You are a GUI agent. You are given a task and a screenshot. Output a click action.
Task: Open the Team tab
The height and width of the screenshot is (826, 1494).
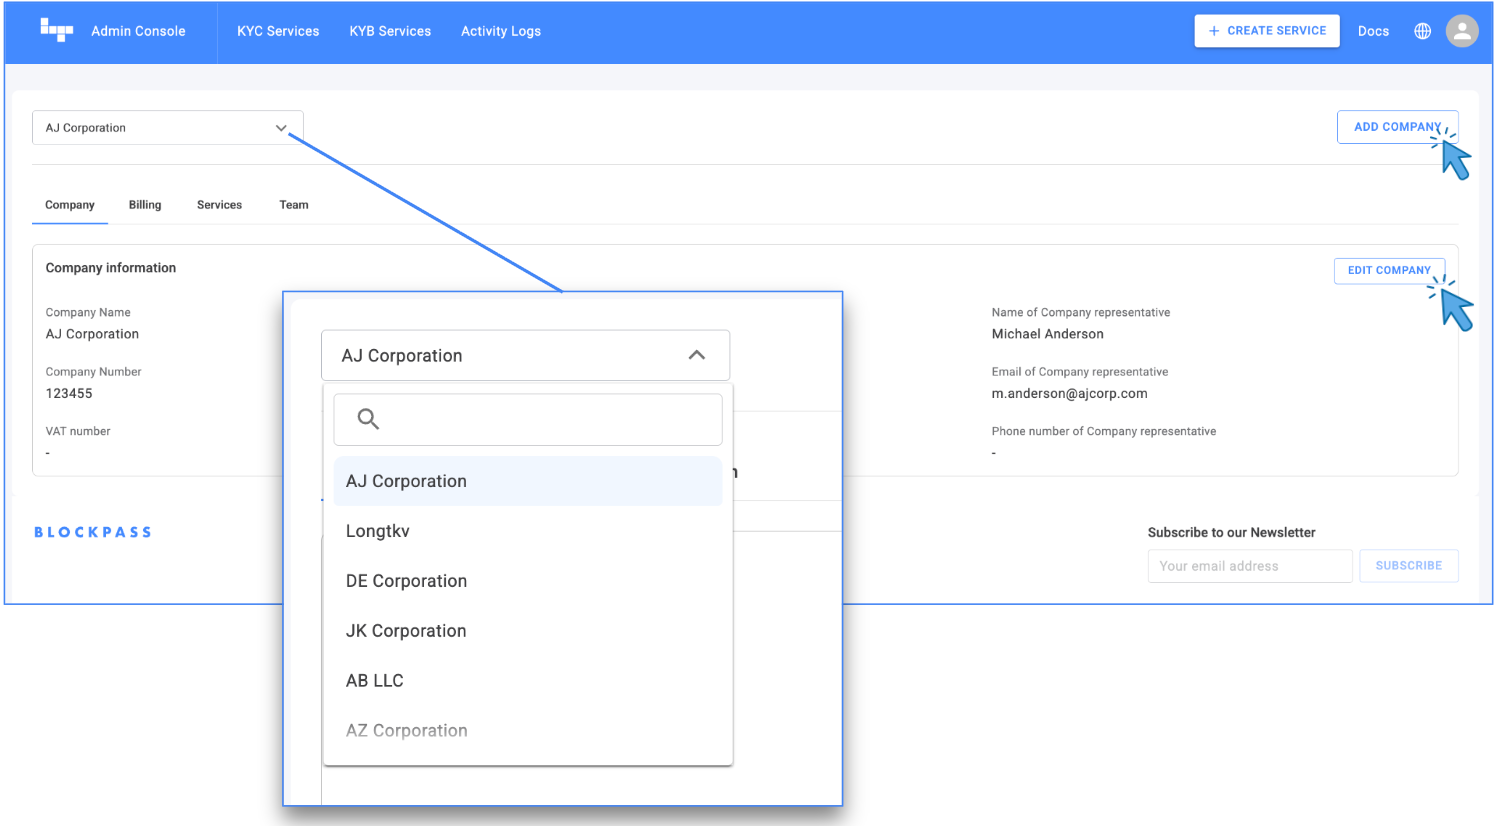tap(294, 205)
